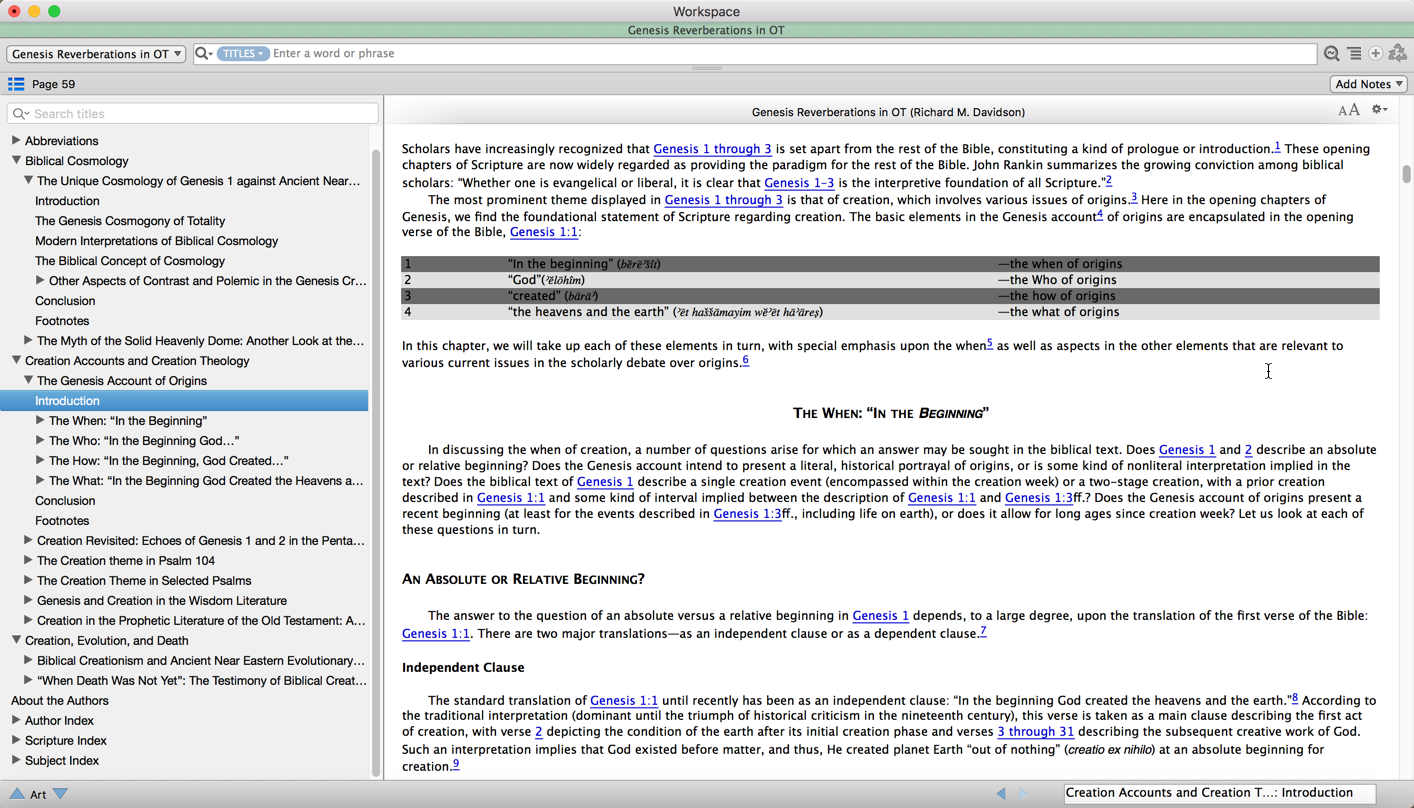Select Modern Interpretations of Biblical Cosmology

tap(156, 241)
